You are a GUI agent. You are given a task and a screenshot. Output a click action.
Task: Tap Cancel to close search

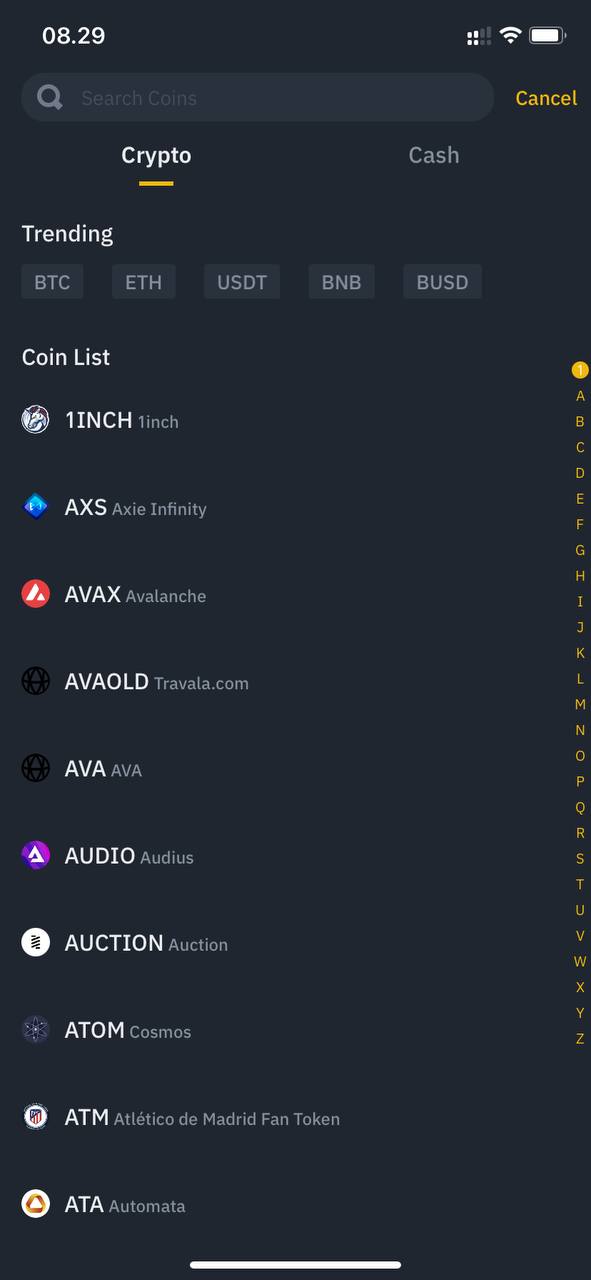point(546,98)
